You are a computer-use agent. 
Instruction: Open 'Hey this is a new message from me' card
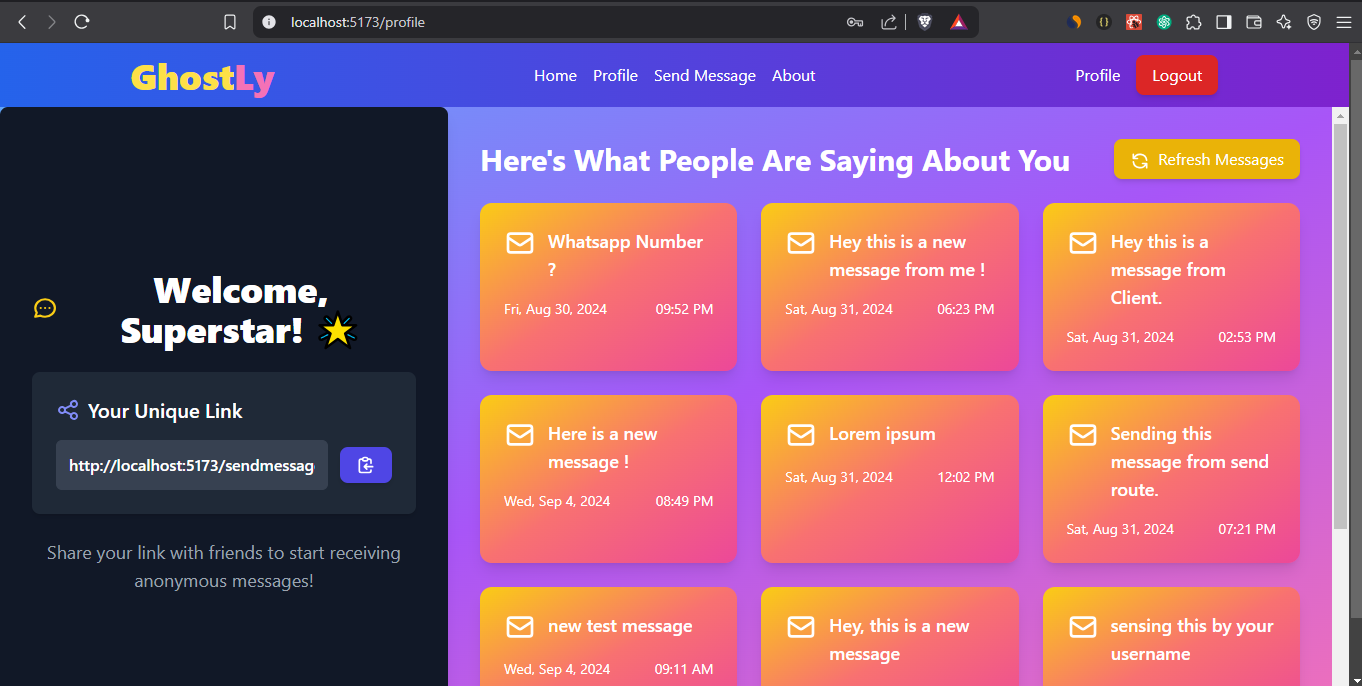pos(890,287)
